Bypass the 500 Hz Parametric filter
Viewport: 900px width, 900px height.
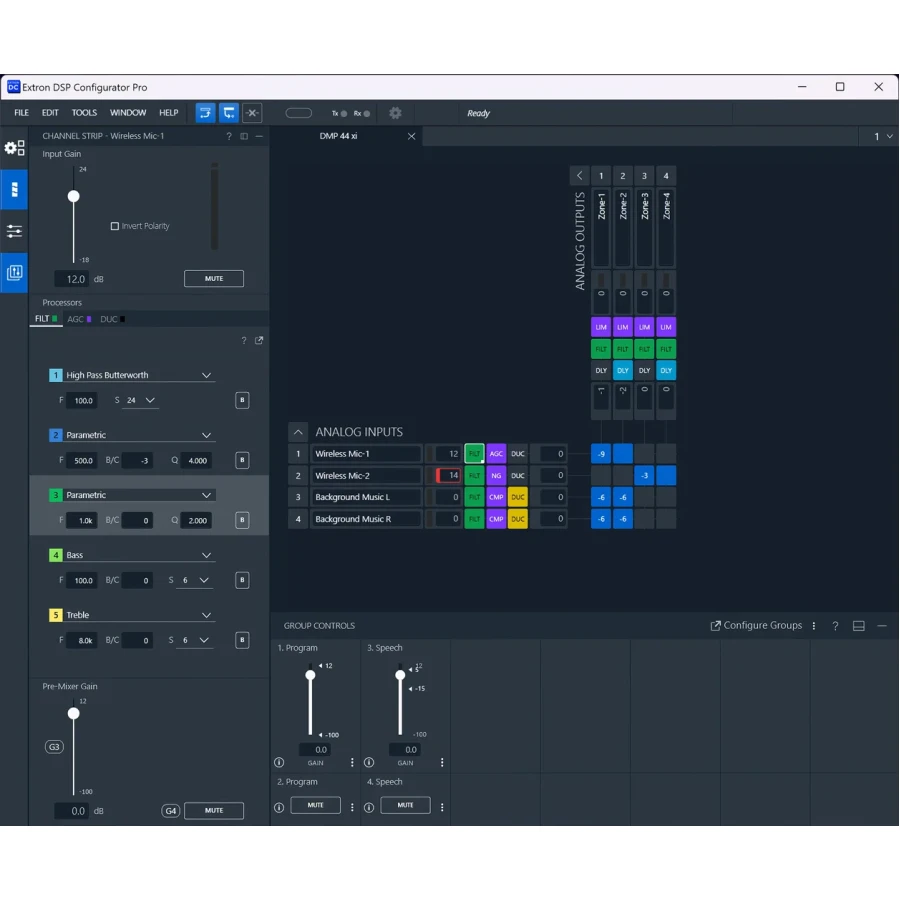(242, 460)
